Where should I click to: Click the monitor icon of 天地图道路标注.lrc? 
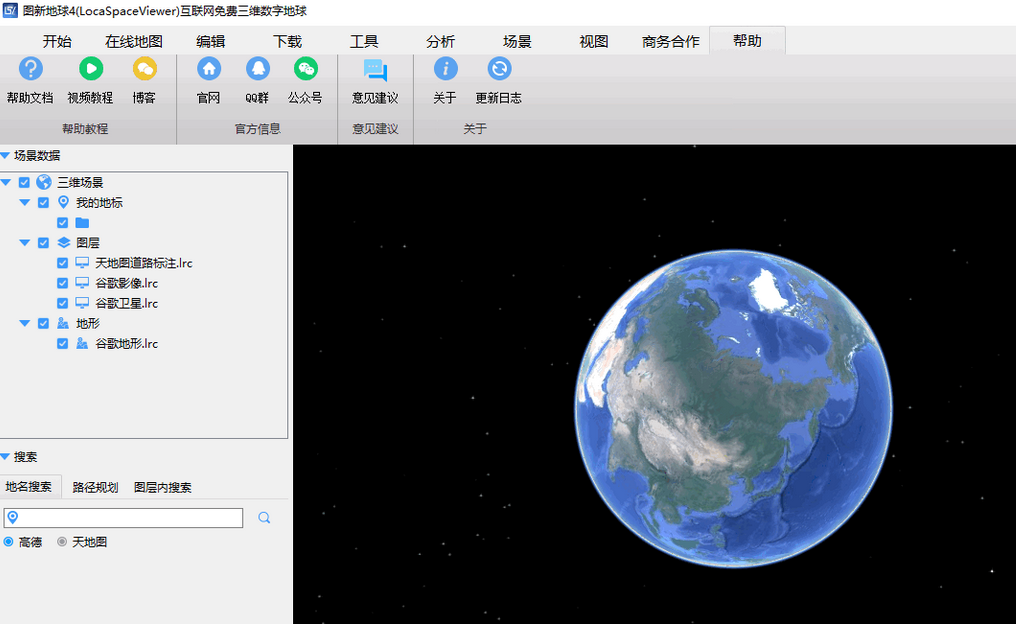[x=82, y=262]
